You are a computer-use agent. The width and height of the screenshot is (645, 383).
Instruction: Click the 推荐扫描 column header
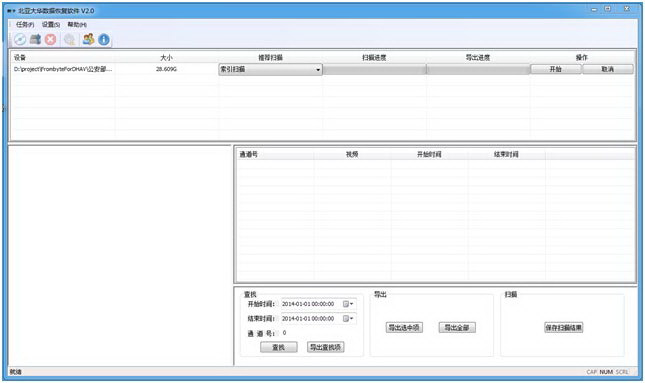point(270,58)
